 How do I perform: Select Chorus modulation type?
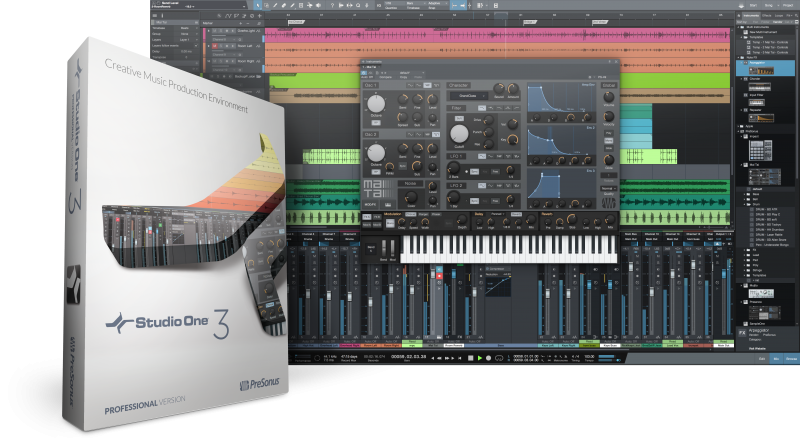(411, 214)
